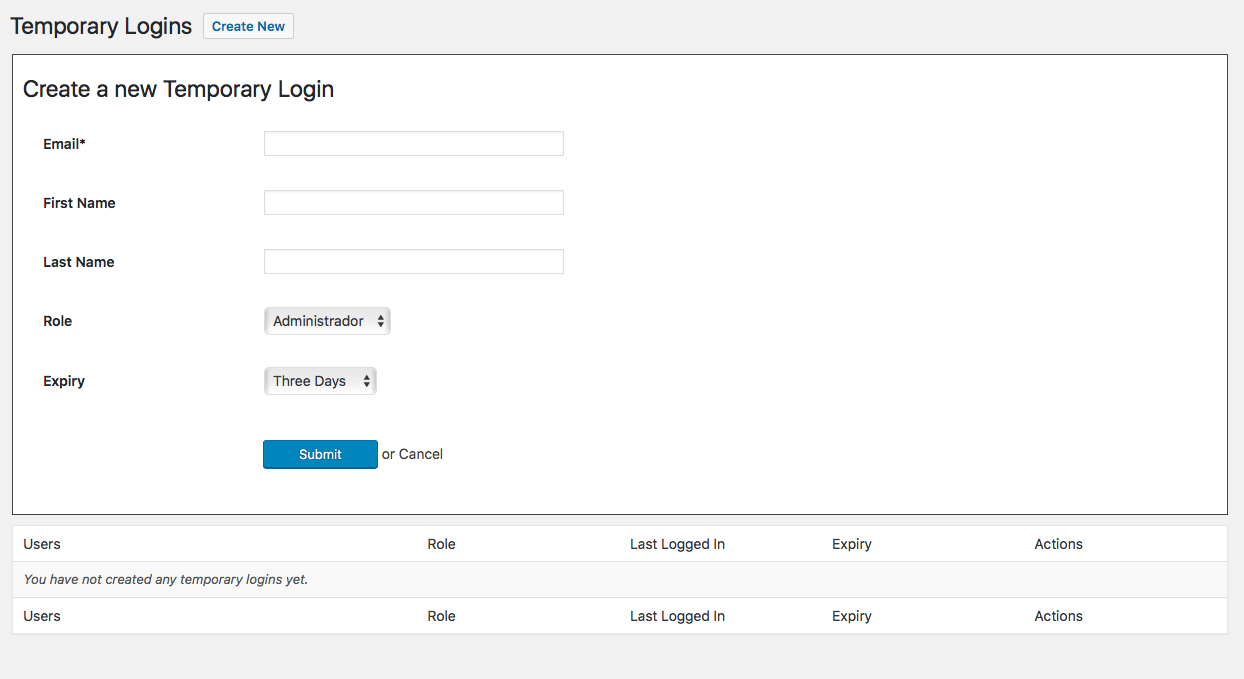The width and height of the screenshot is (1244, 679).
Task: Click the Last Logged In header in table top row
Action: pyautogui.click(x=677, y=544)
